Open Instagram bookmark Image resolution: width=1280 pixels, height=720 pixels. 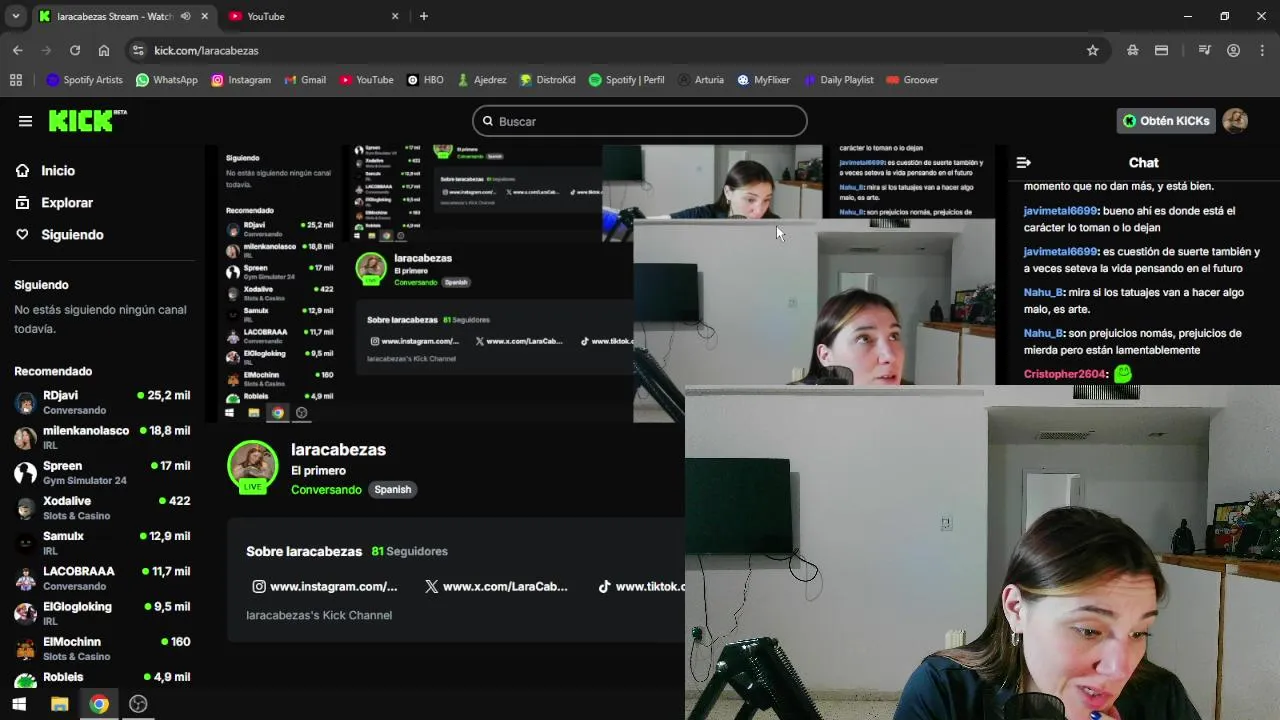[x=241, y=80]
